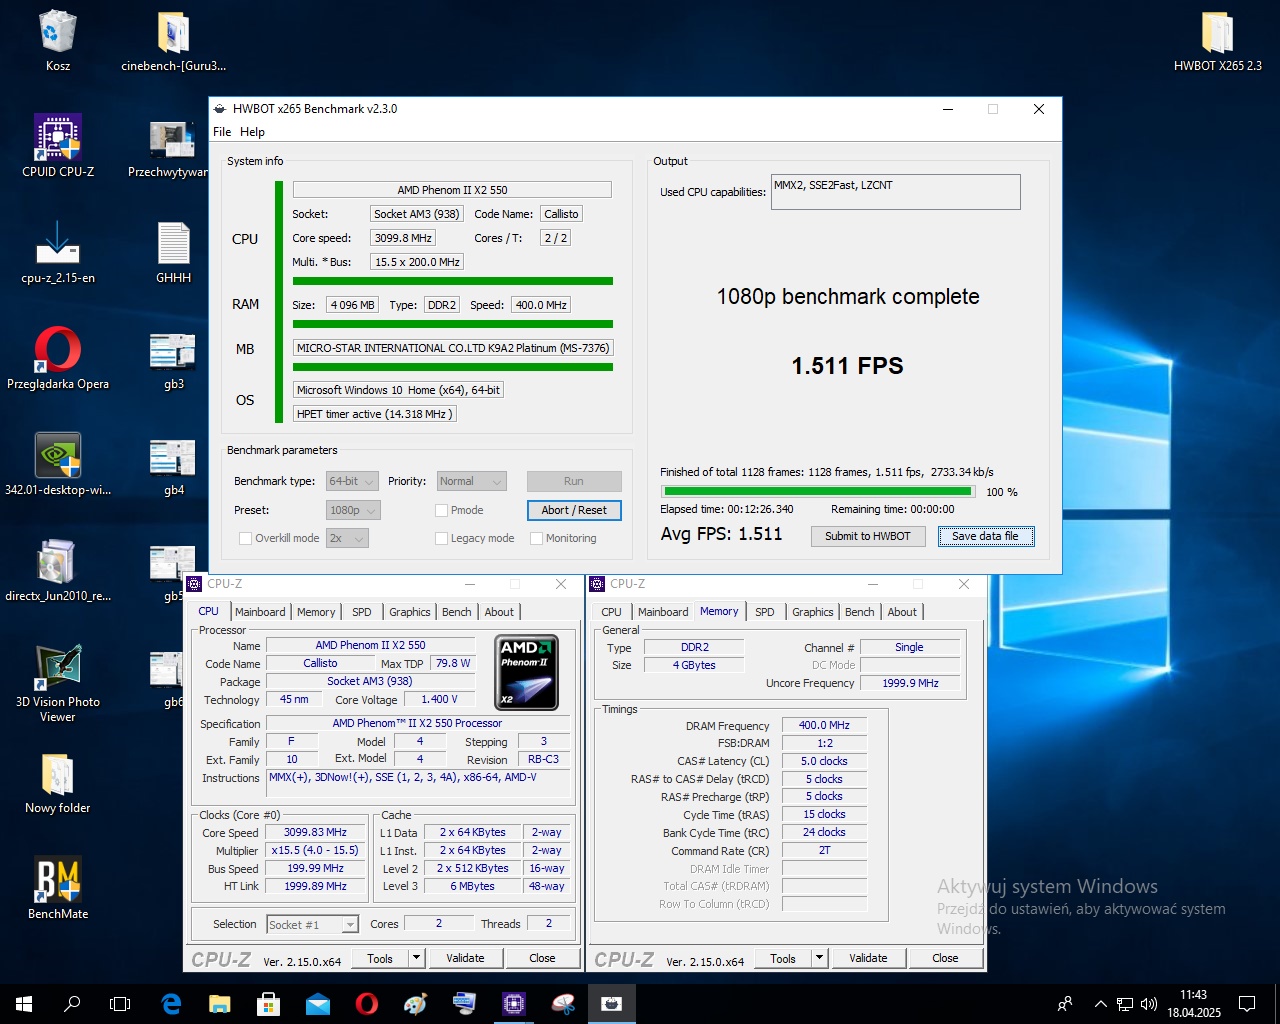Open the Priority Normal dropdown
Image resolution: width=1280 pixels, height=1024 pixels.
point(472,481)
